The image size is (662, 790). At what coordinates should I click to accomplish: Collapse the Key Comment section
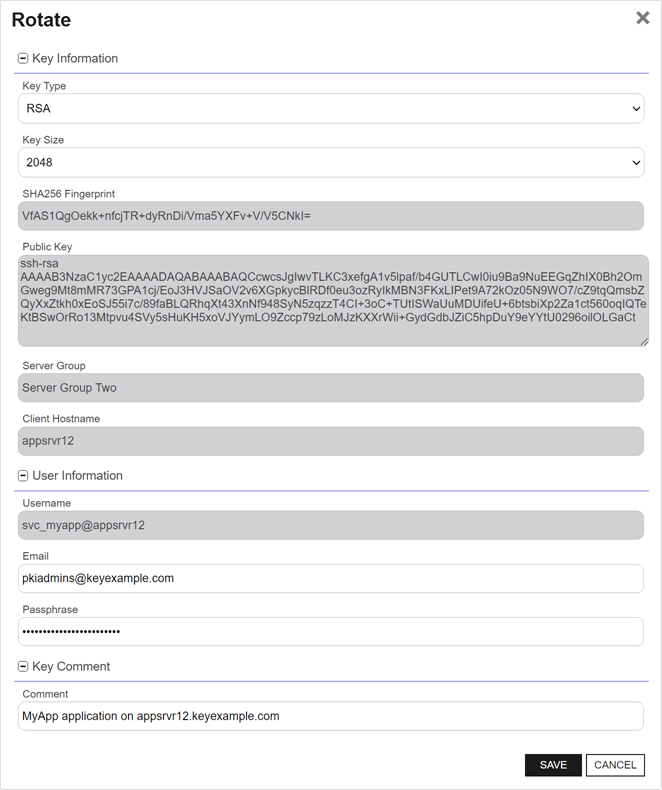pyautogui.click(x=23, y=667)
